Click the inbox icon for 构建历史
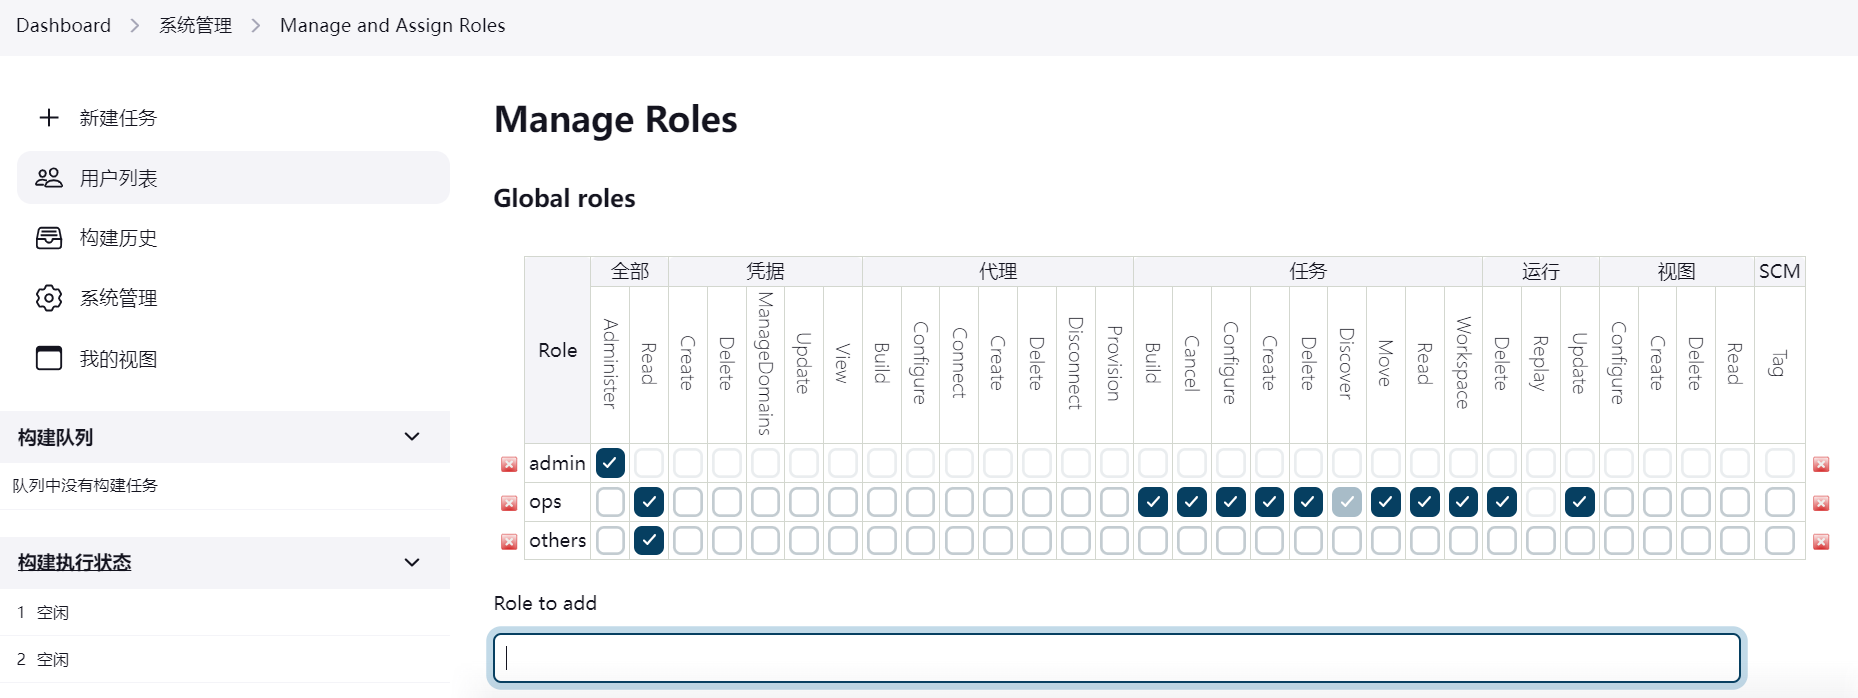This screenshot has height=698, width=1858. 49,238
